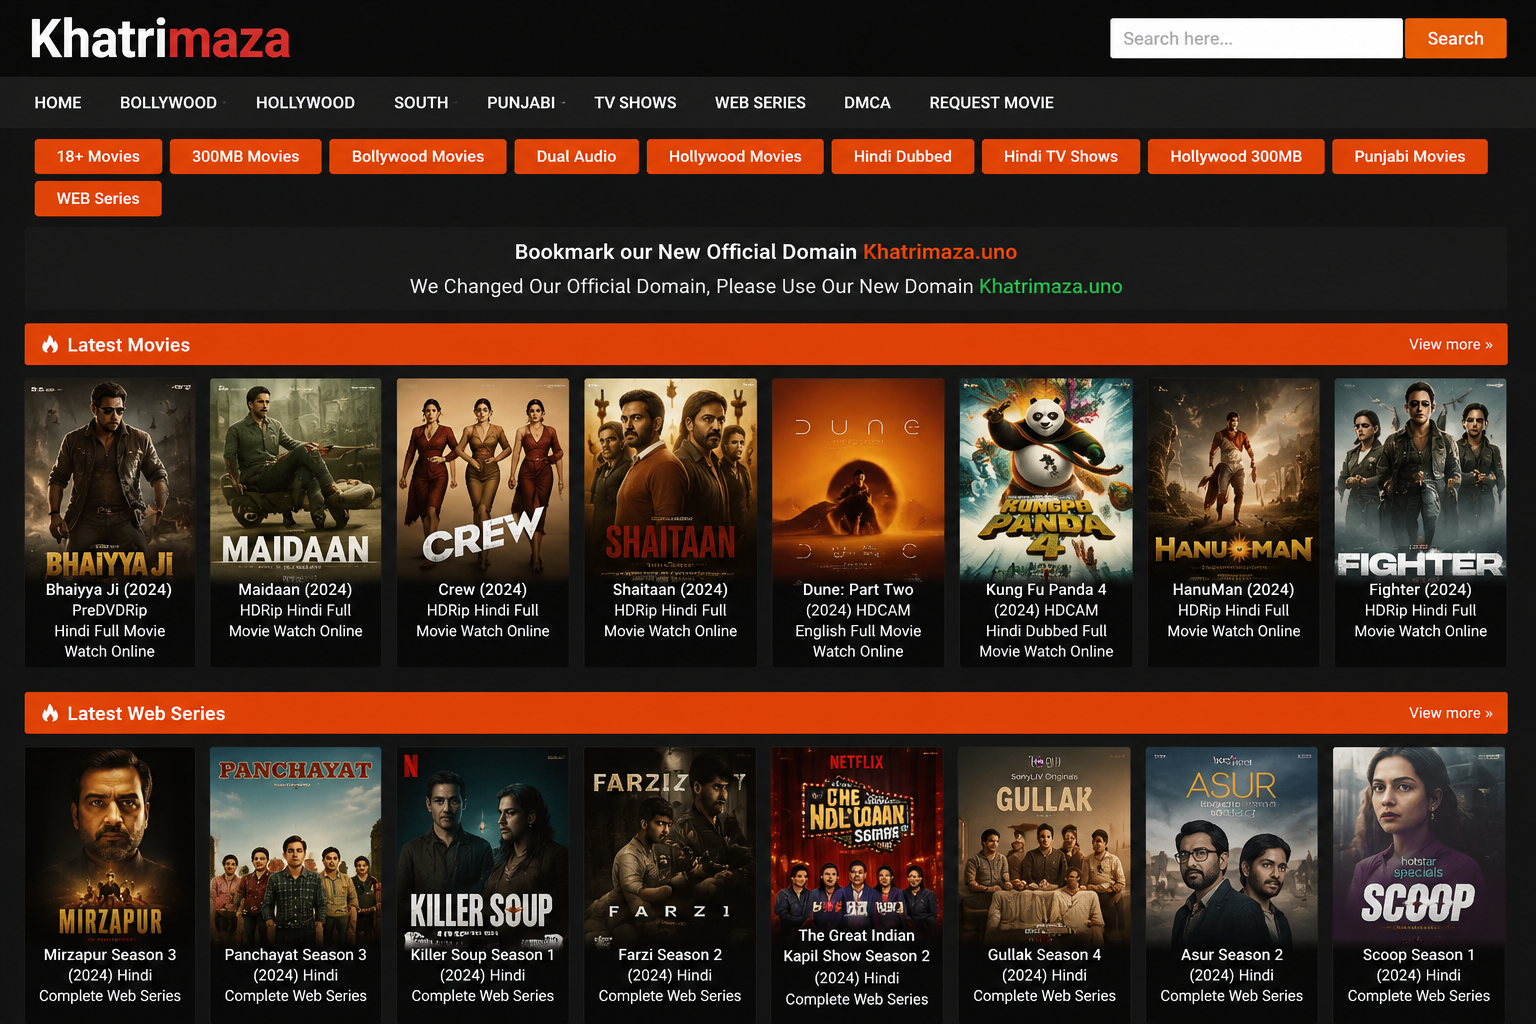Open the Dune movie poster

coord(858,479)
